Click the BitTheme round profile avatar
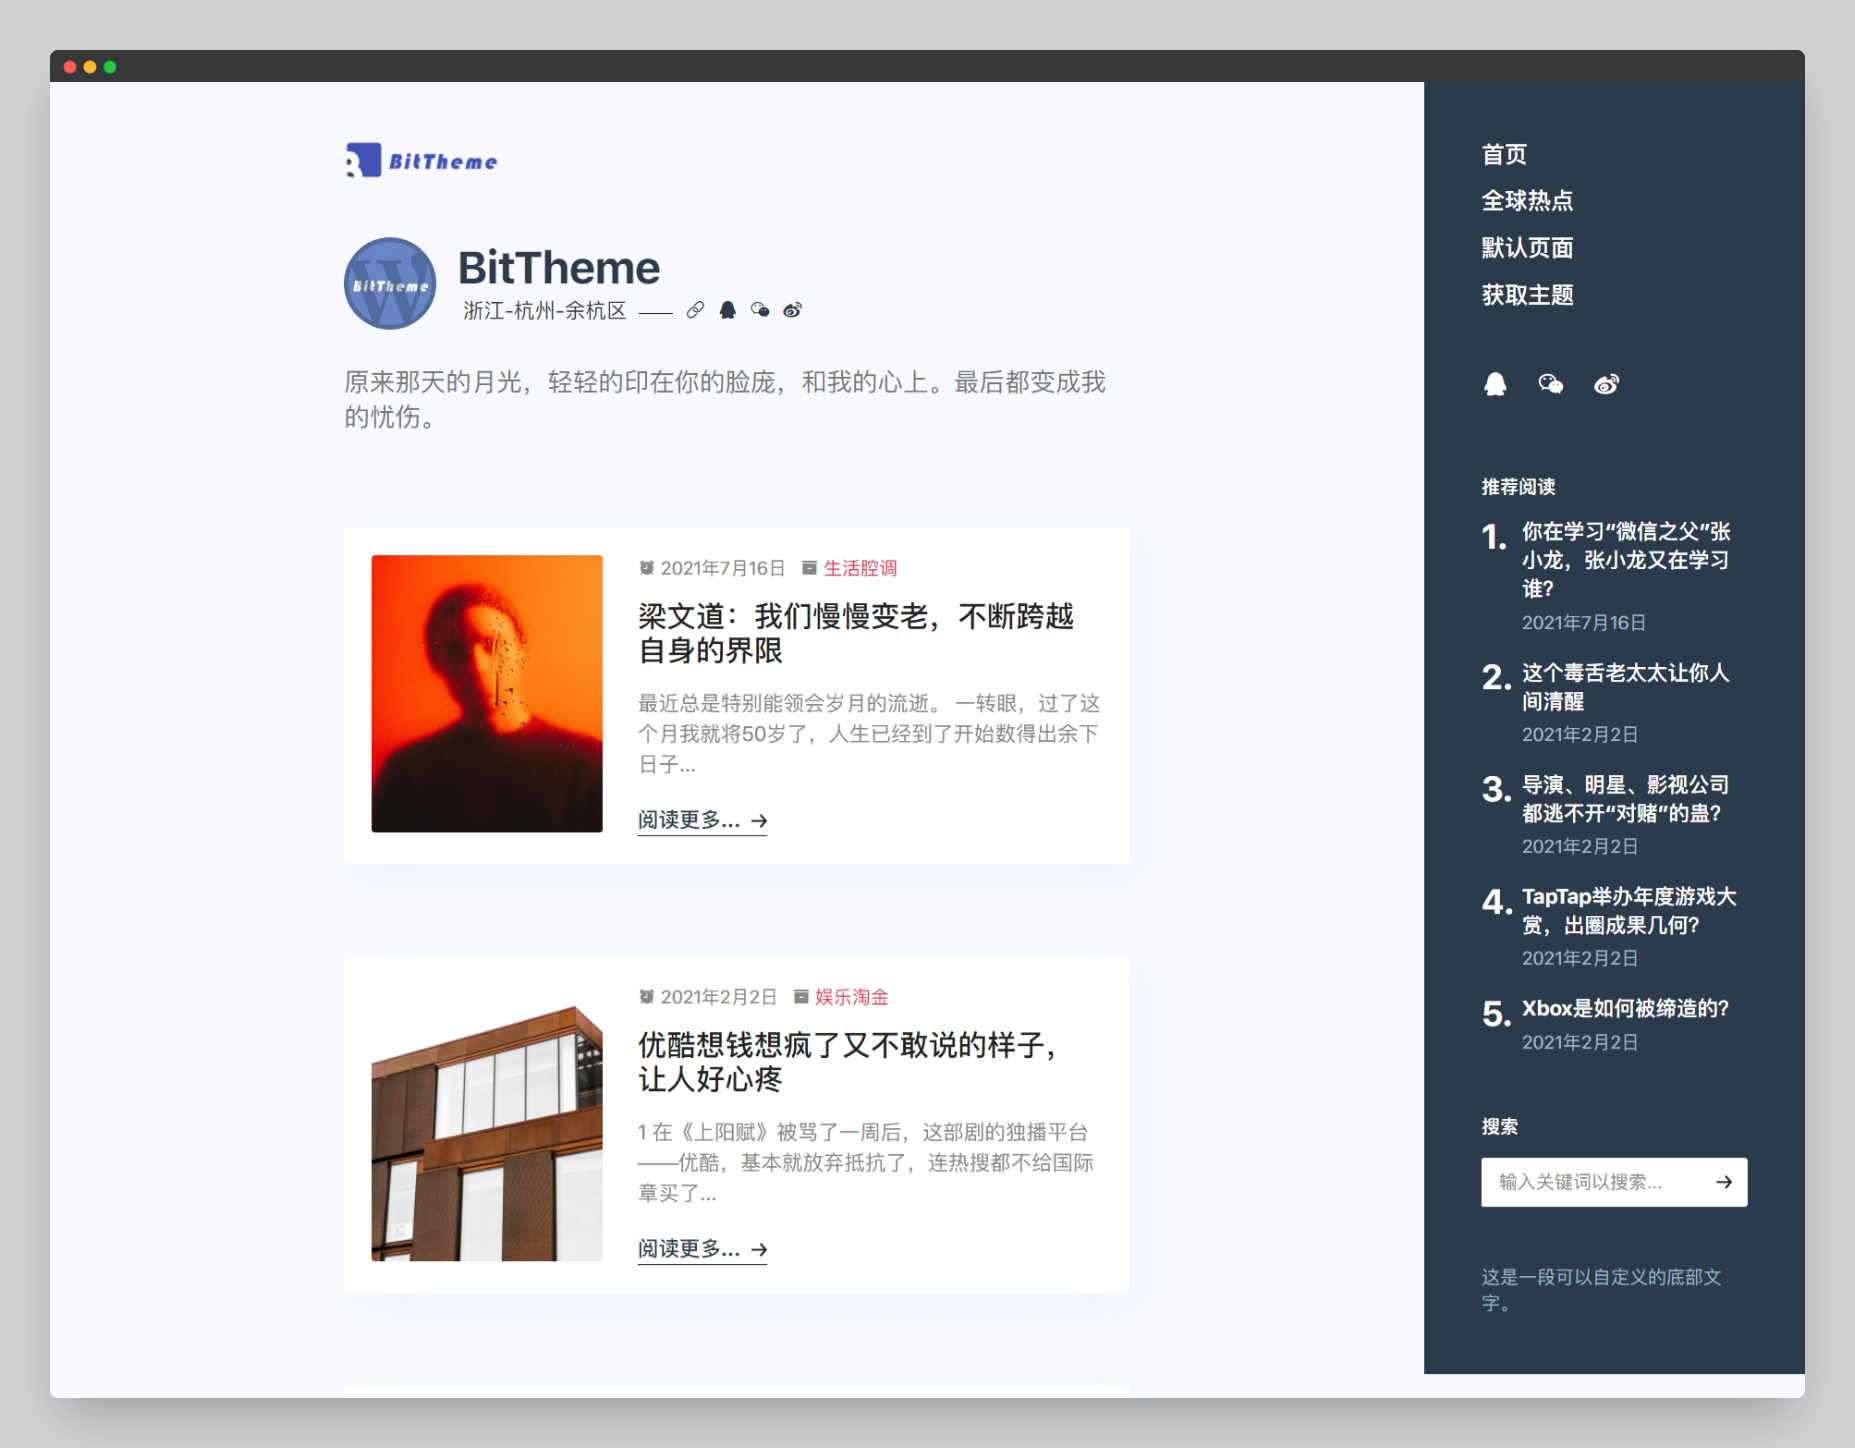 coord(390,283)
